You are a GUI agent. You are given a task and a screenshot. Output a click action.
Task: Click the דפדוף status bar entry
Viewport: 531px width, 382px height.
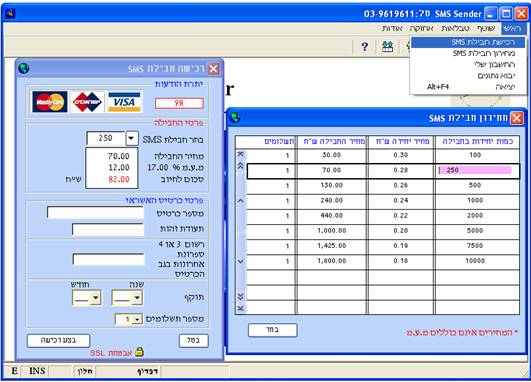[148, 372]
